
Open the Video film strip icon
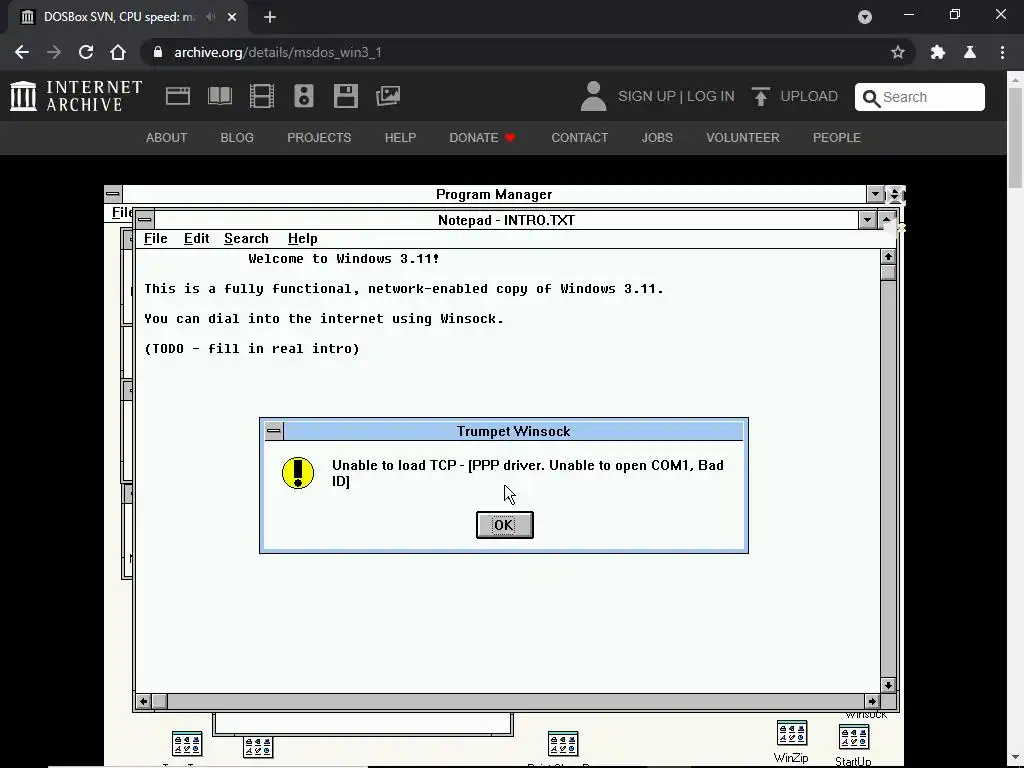pos(262,96)
